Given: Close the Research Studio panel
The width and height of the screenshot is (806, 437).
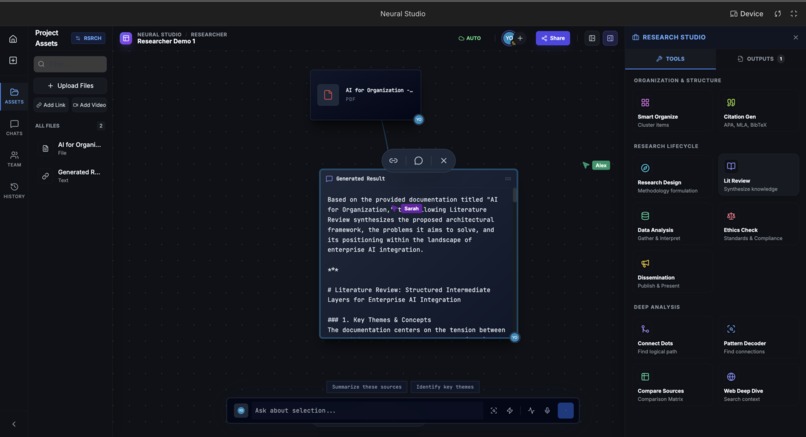Looking at the screenshot, I should click(x=796, y=38).
